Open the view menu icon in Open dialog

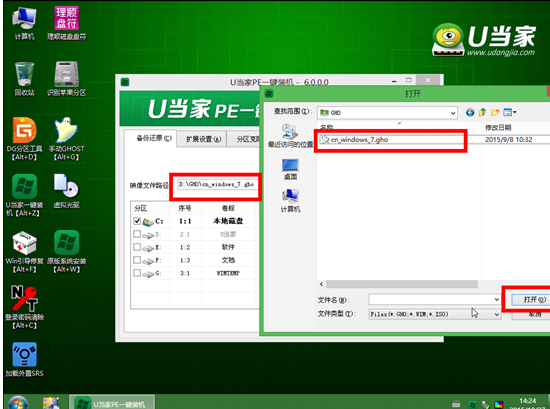(x=509, y=112)
